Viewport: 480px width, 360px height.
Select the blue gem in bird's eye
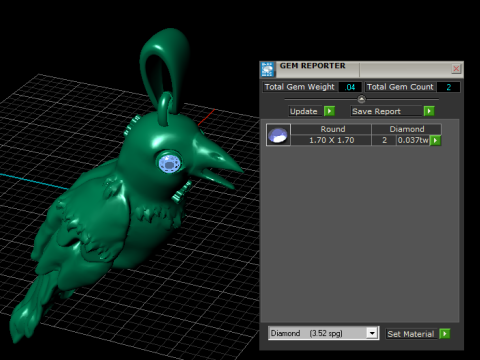point(170,164)
